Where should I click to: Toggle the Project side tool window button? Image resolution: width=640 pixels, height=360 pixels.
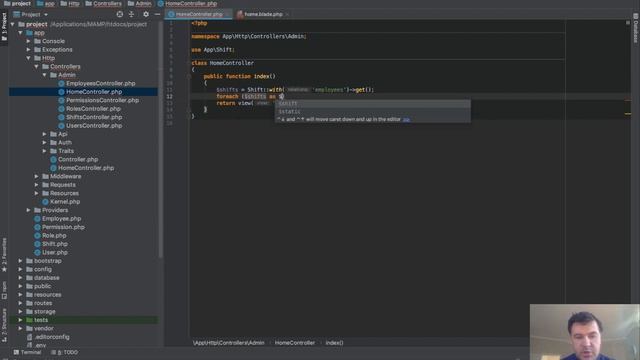point(4,27)
